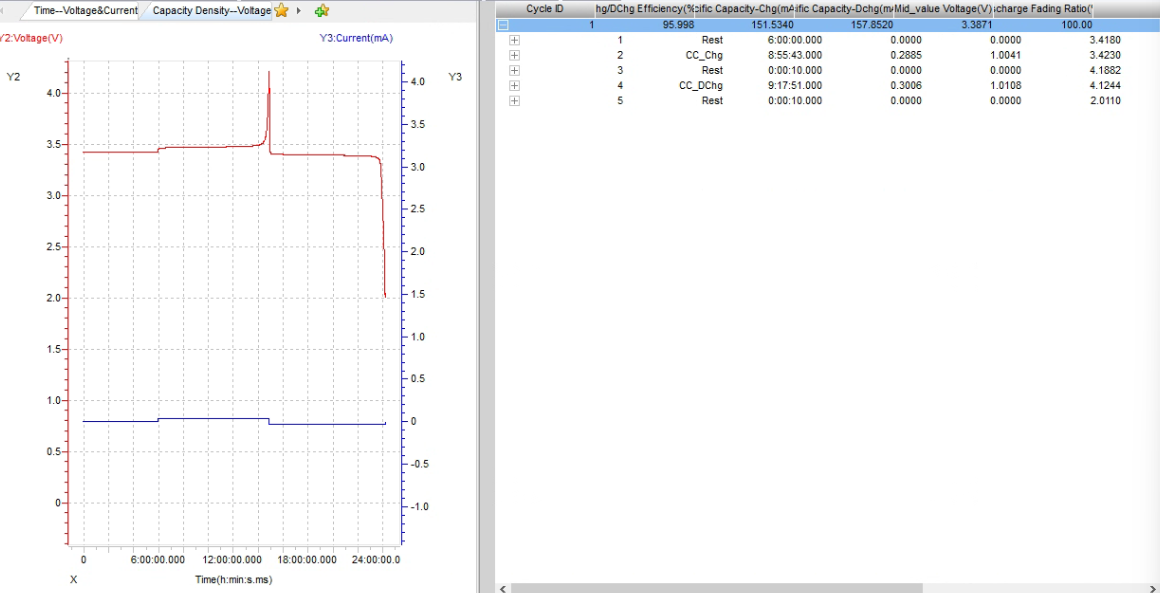The image size is (1160, 593).
Task: Click the 100.00 fading ratio value
Action: pyautogui.click(x=1077, y=24)
